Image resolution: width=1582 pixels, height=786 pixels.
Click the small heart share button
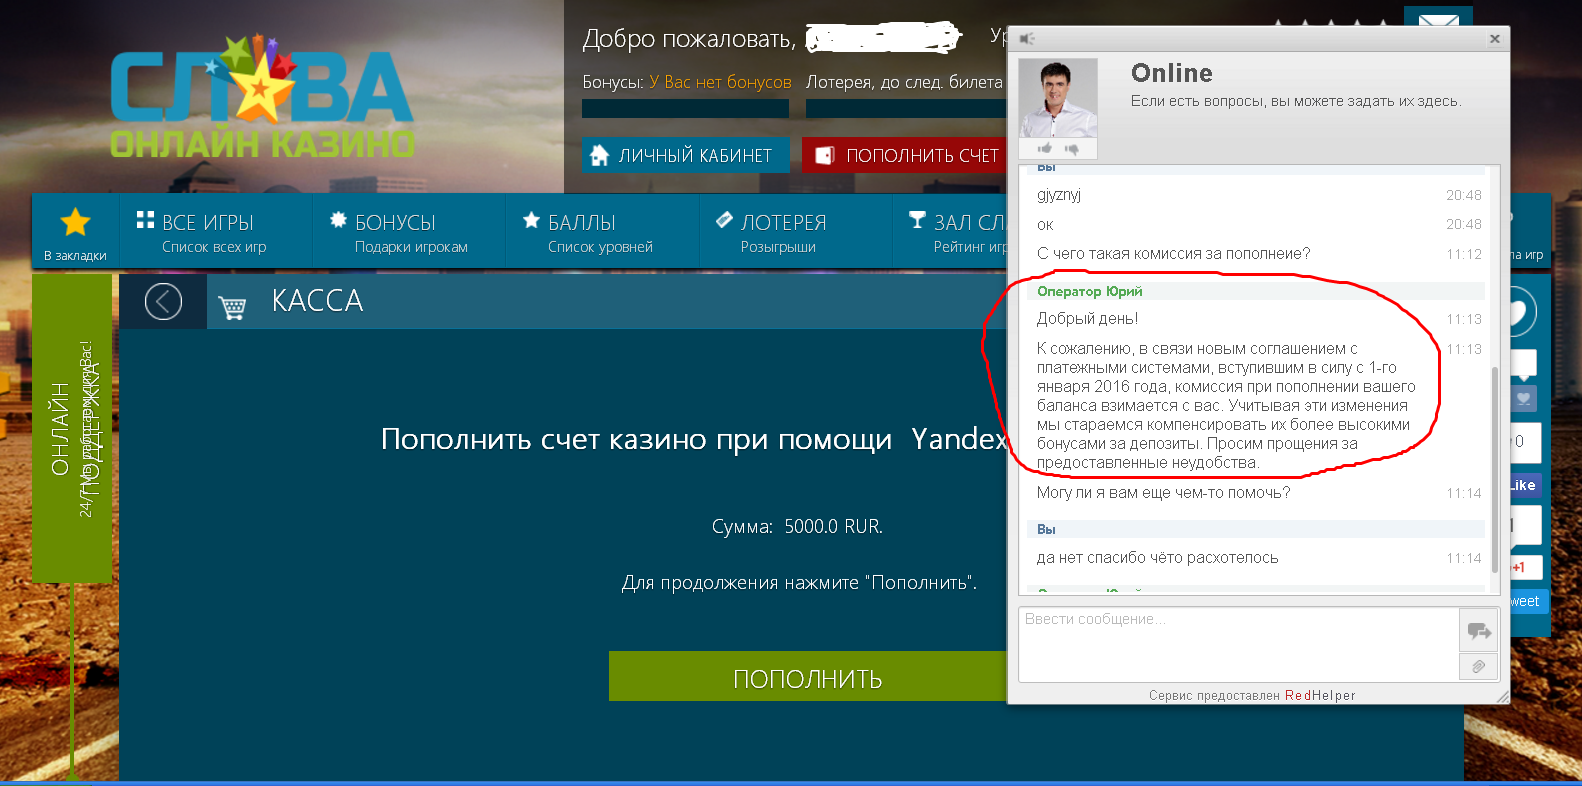[x=1523, y=398]
